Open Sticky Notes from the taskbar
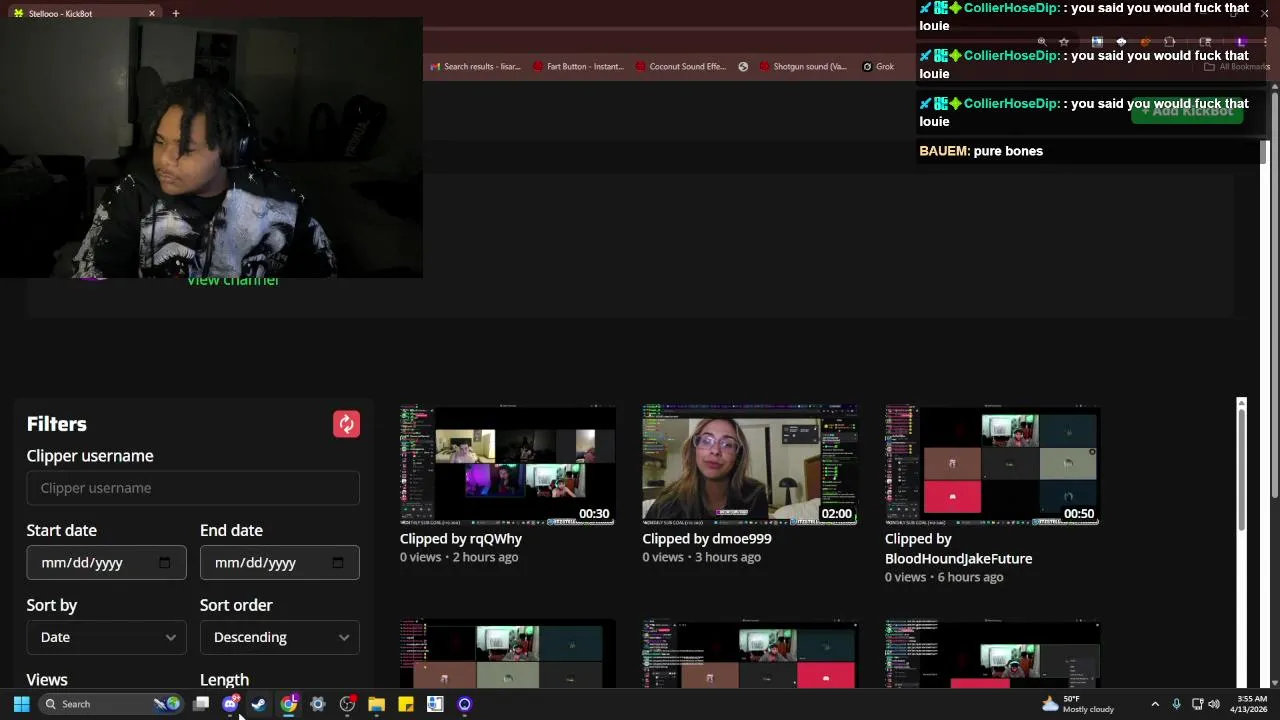The width and height of the screenshot is (1280, 720). coord(406,704)
